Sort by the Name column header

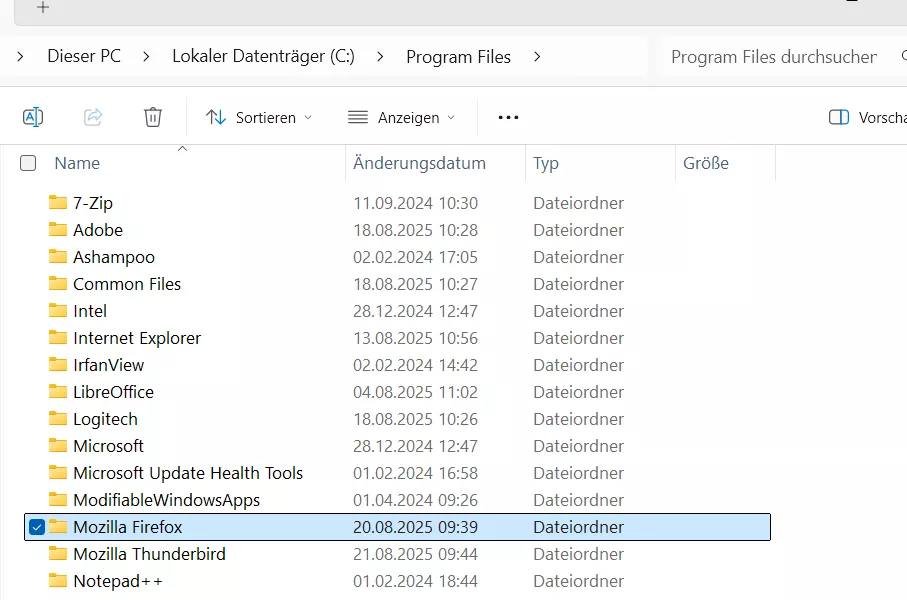pyautogui.click(x=78, y=163)
